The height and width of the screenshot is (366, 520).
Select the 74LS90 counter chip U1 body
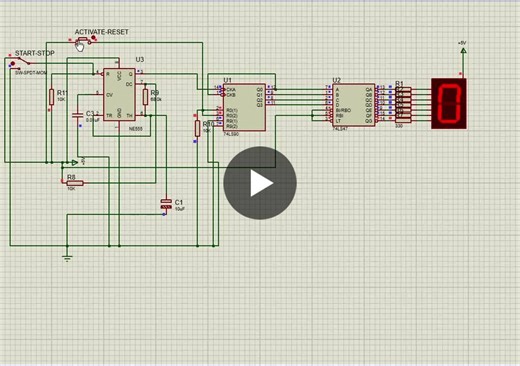click(x=244, y=107)
